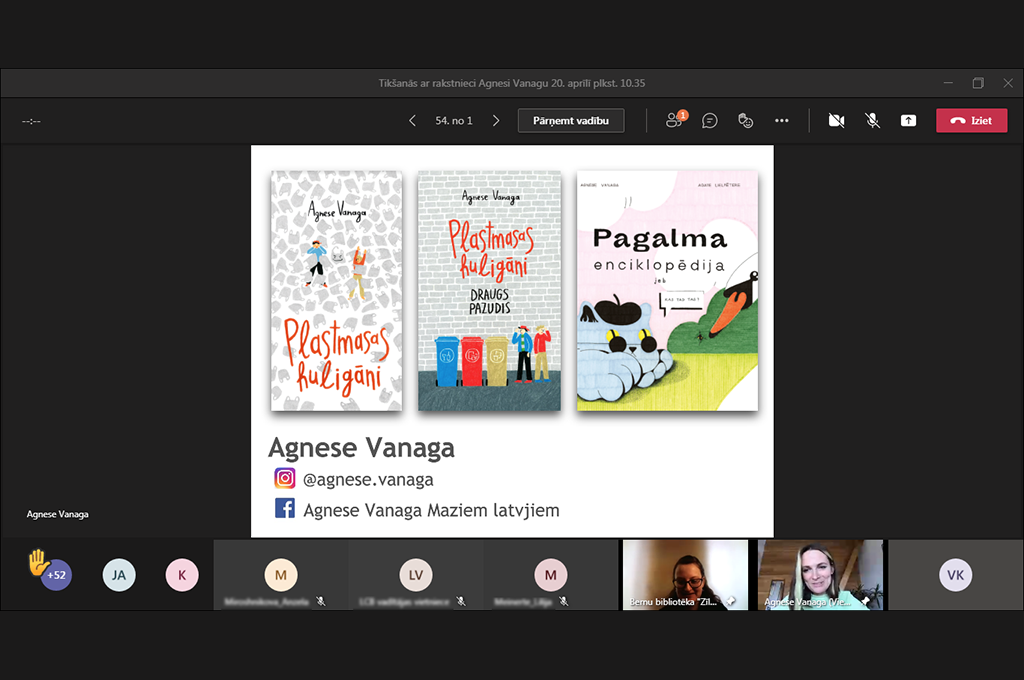Restore the window size

pyautogui.click(x=978, y=83)
